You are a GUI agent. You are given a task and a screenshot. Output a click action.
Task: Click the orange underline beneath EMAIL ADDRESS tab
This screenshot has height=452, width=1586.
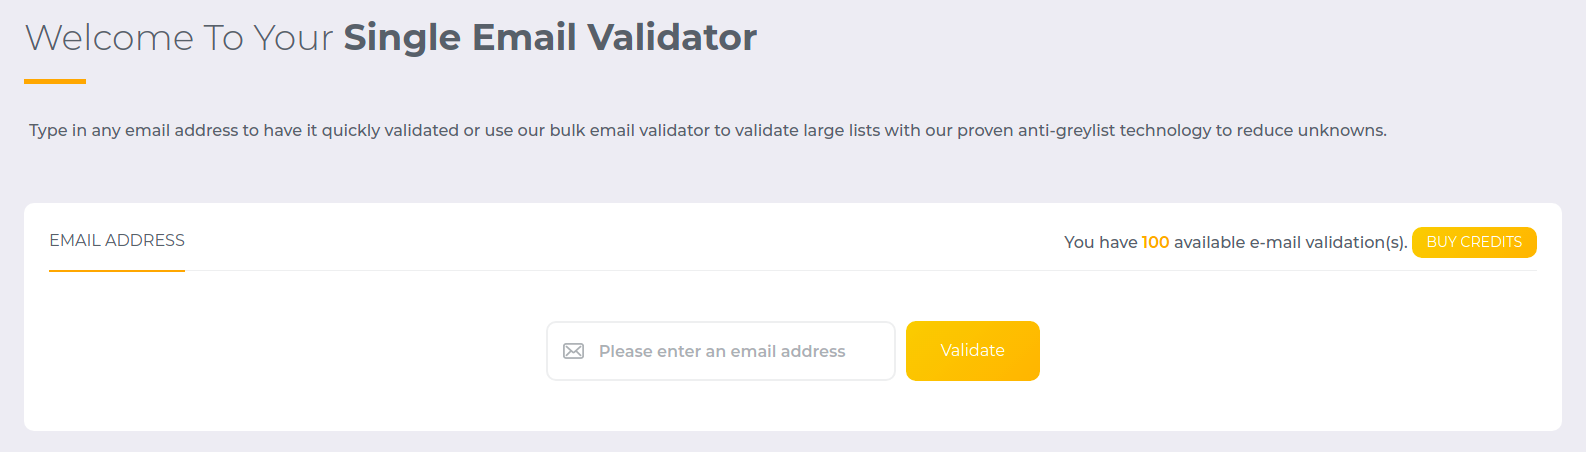point(117,270)
